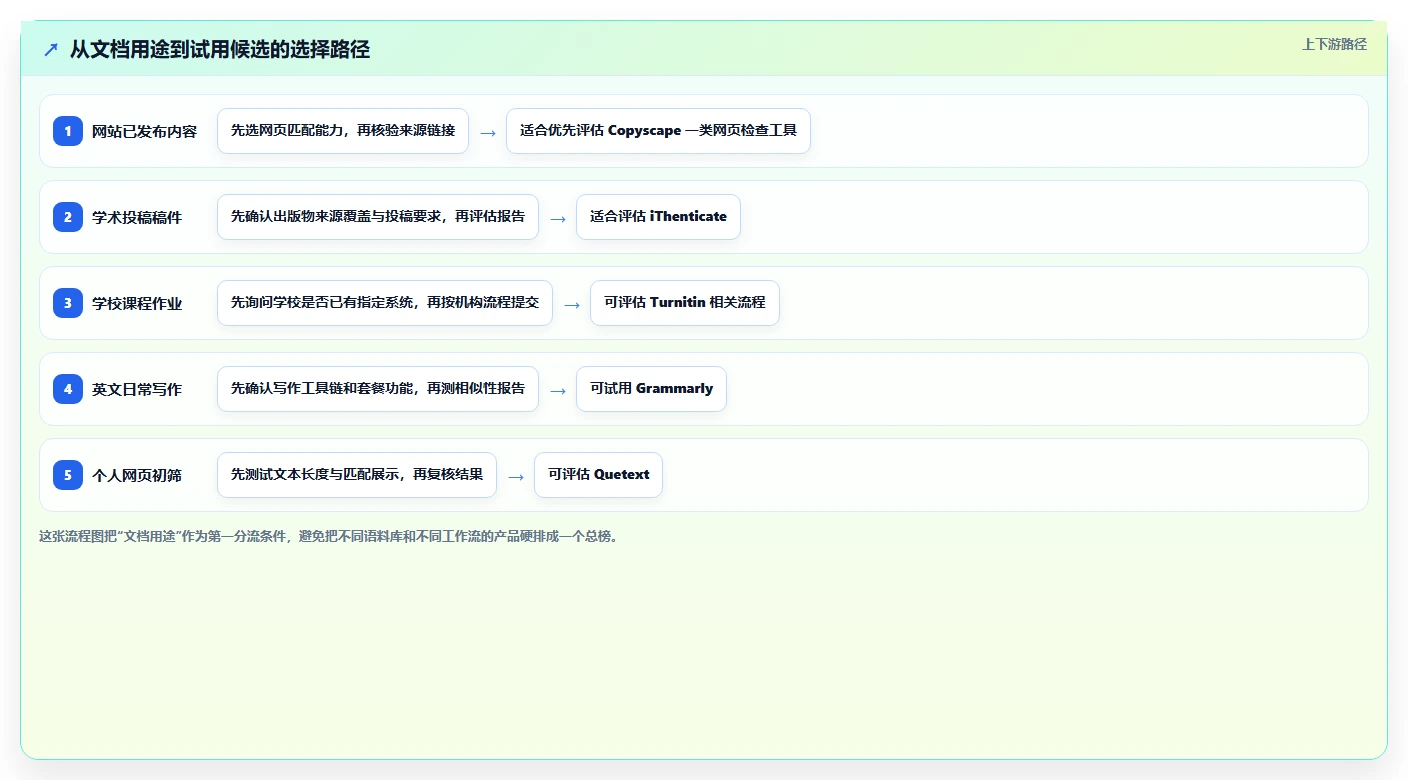Open the 先测试文本长度与匹配展示 box

tap(357, 475)
